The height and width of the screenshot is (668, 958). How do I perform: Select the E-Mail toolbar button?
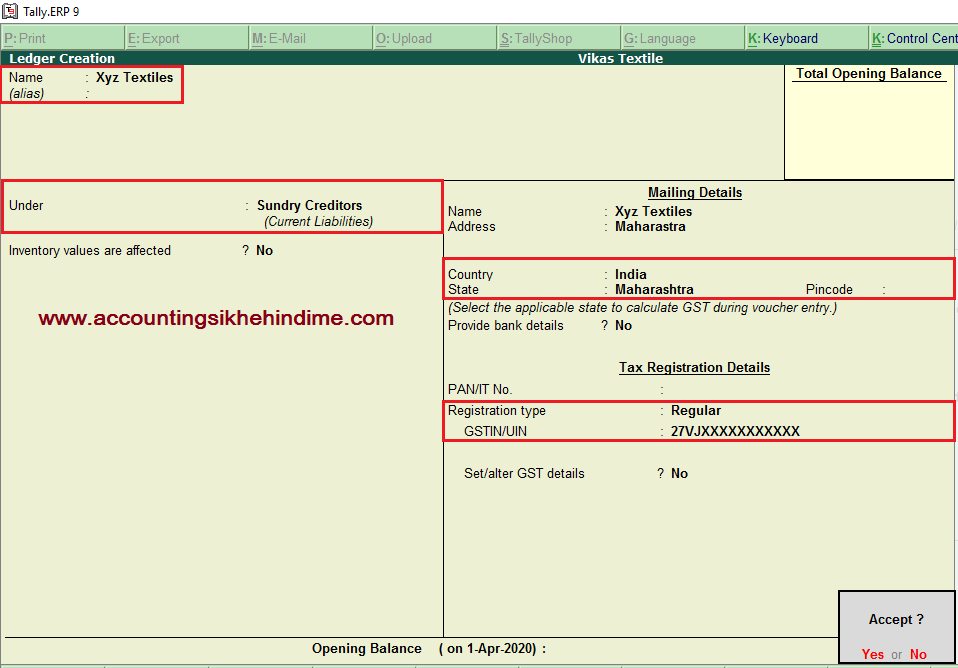coord(310,38)
